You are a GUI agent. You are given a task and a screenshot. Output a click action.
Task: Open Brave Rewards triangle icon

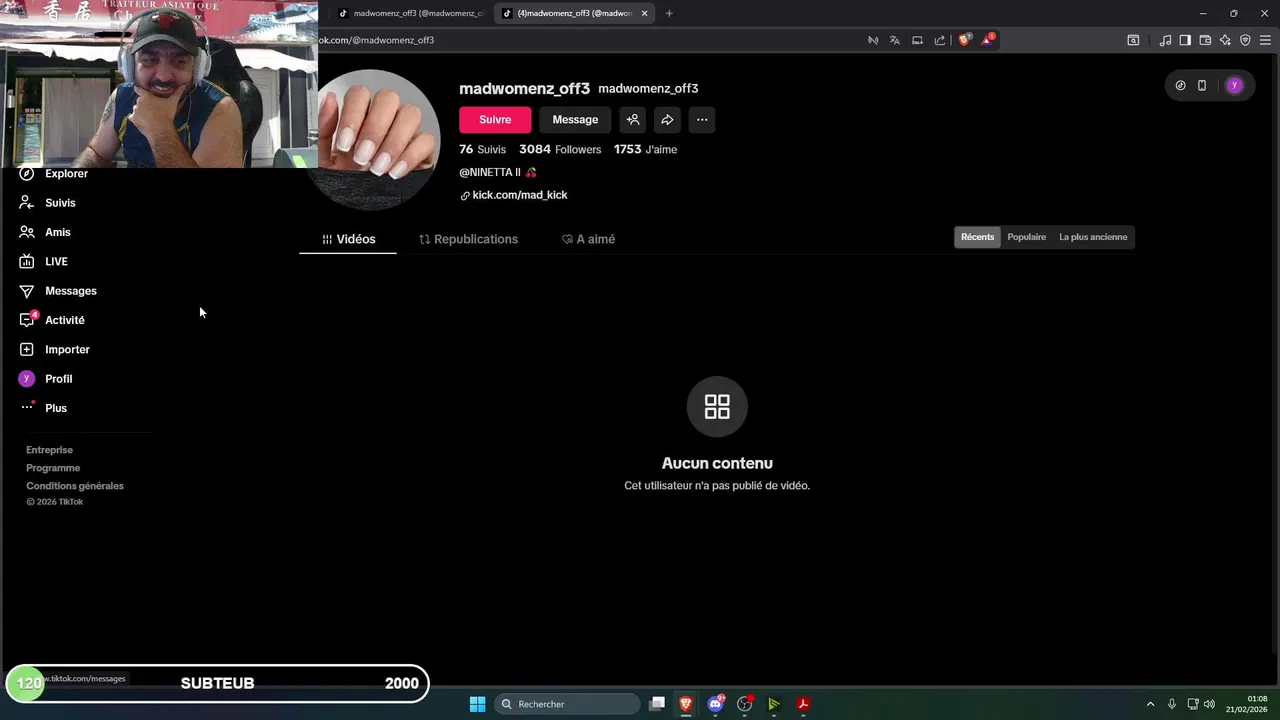click(988, 40)
